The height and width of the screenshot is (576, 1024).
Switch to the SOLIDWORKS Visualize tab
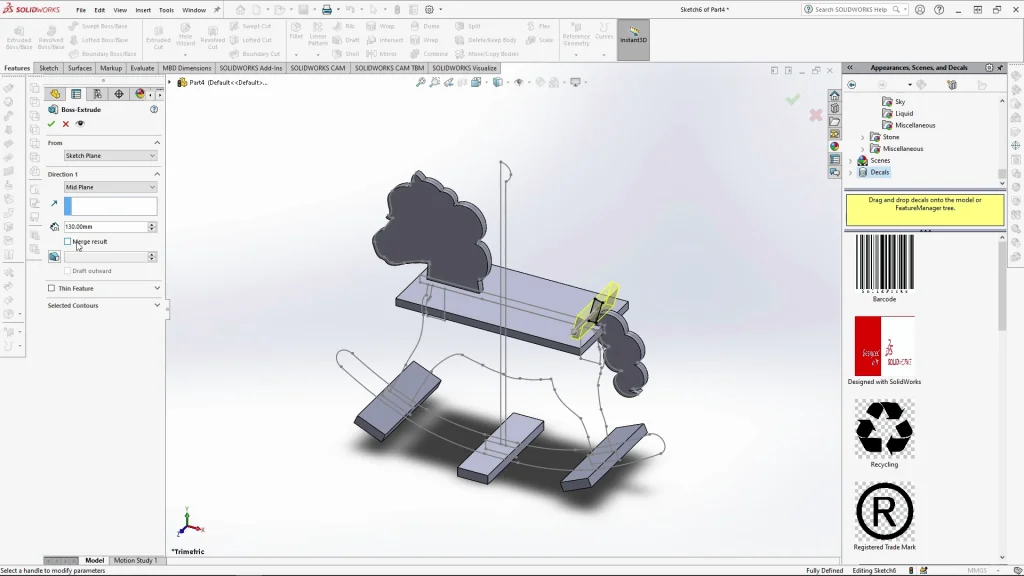(x=465, y=68)
